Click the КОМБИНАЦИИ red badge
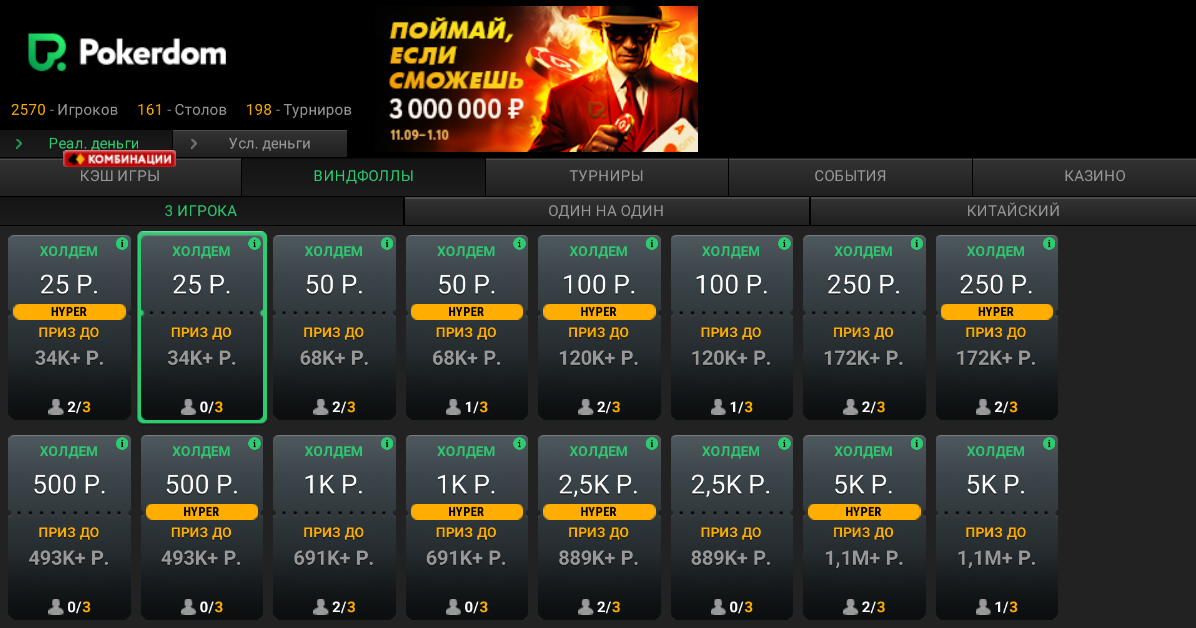The width and height of the screenshot is (1196, 628). tap(120, 159)
